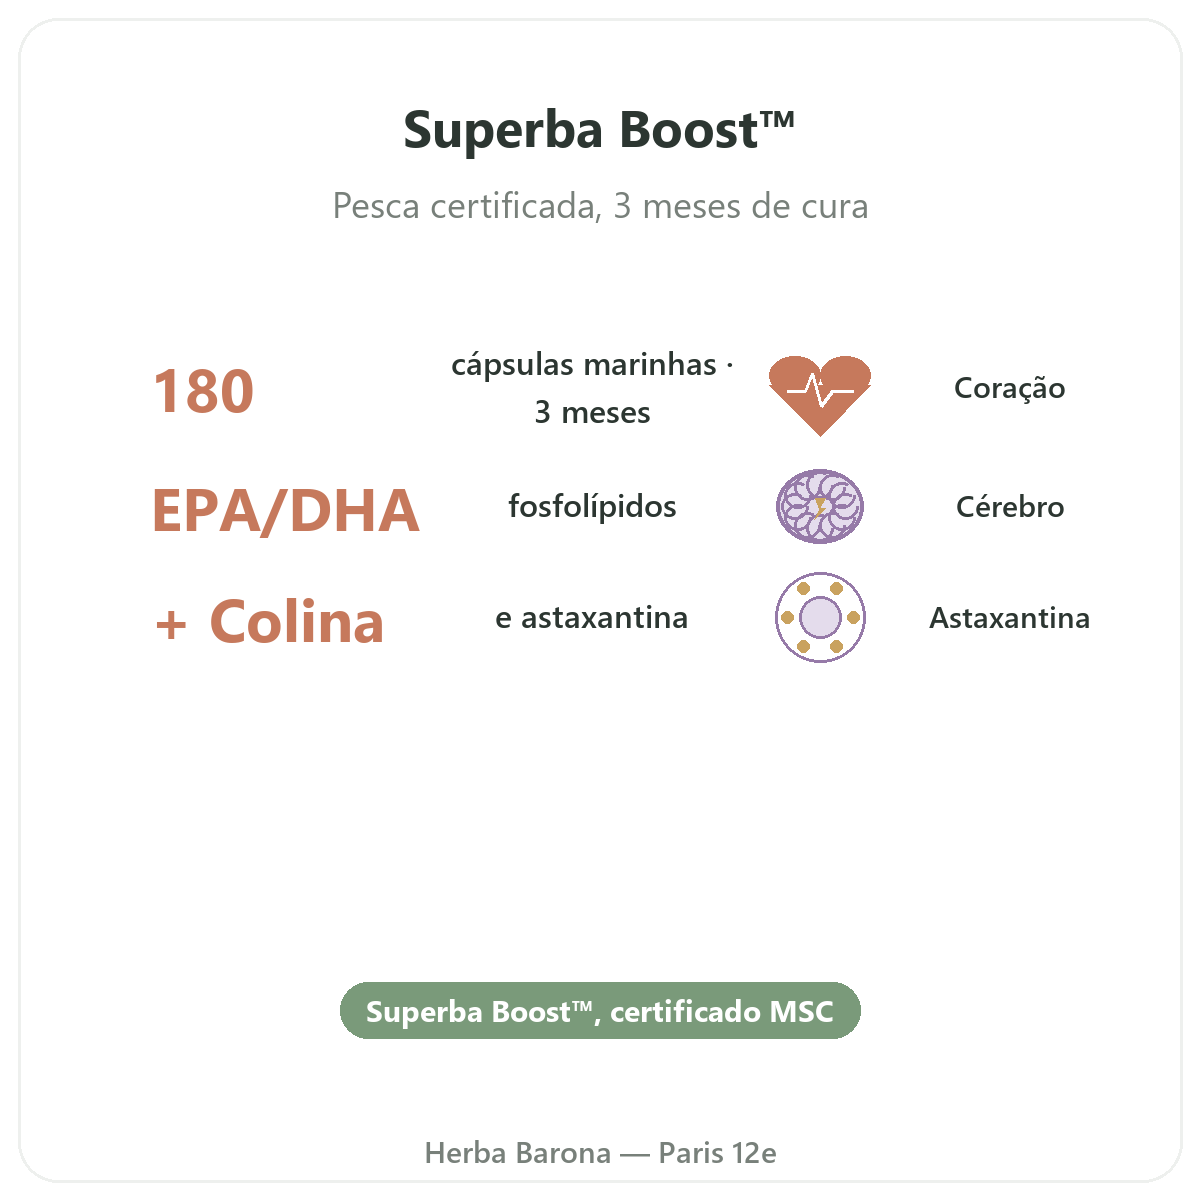Click the MSC word in green badge
The height and width of the screenshot is (1200, 1200).
point(801,1012)
